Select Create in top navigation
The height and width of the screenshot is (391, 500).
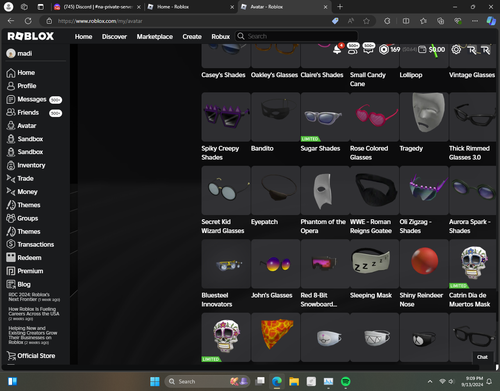(x=192, y=37)
